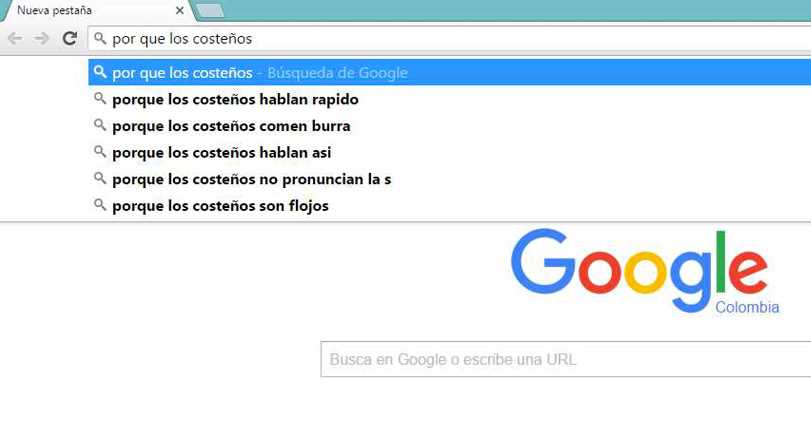Click magnifier icon beside 'comen burra' suggestion
This screenshot has height=422, width=811.
click(100, 125)
